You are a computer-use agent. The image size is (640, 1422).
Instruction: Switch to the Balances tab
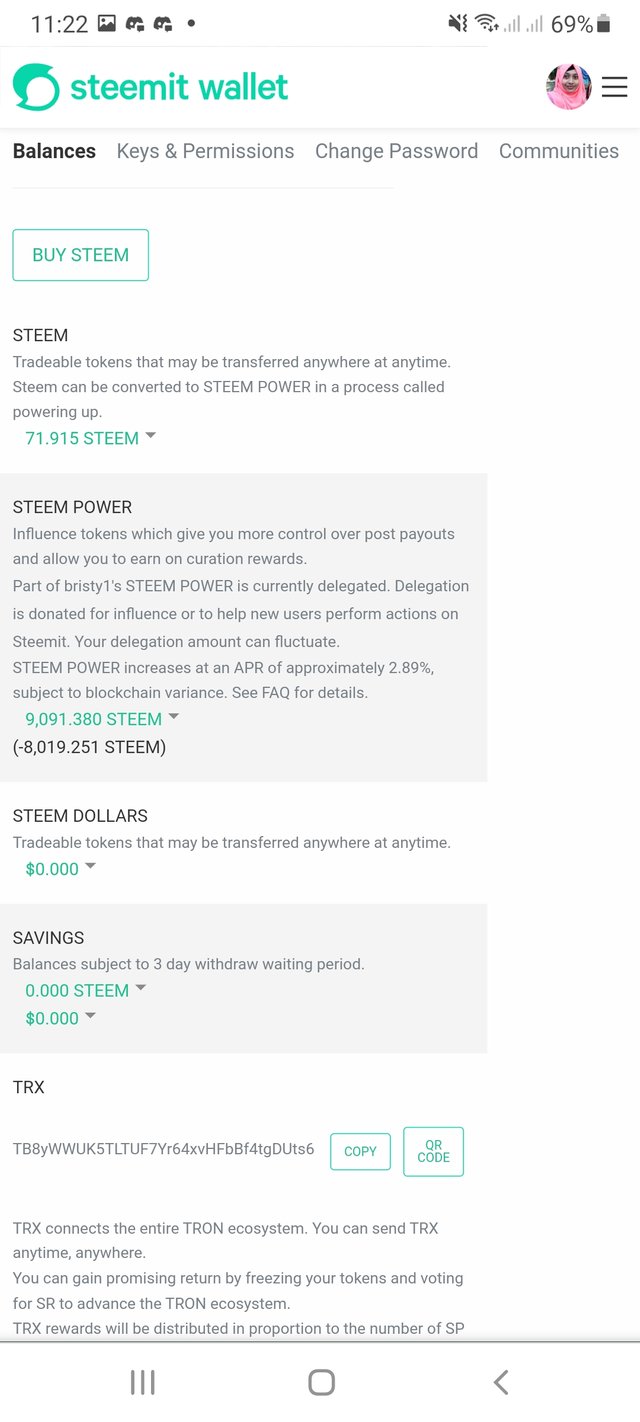click(x=54, y=151)
